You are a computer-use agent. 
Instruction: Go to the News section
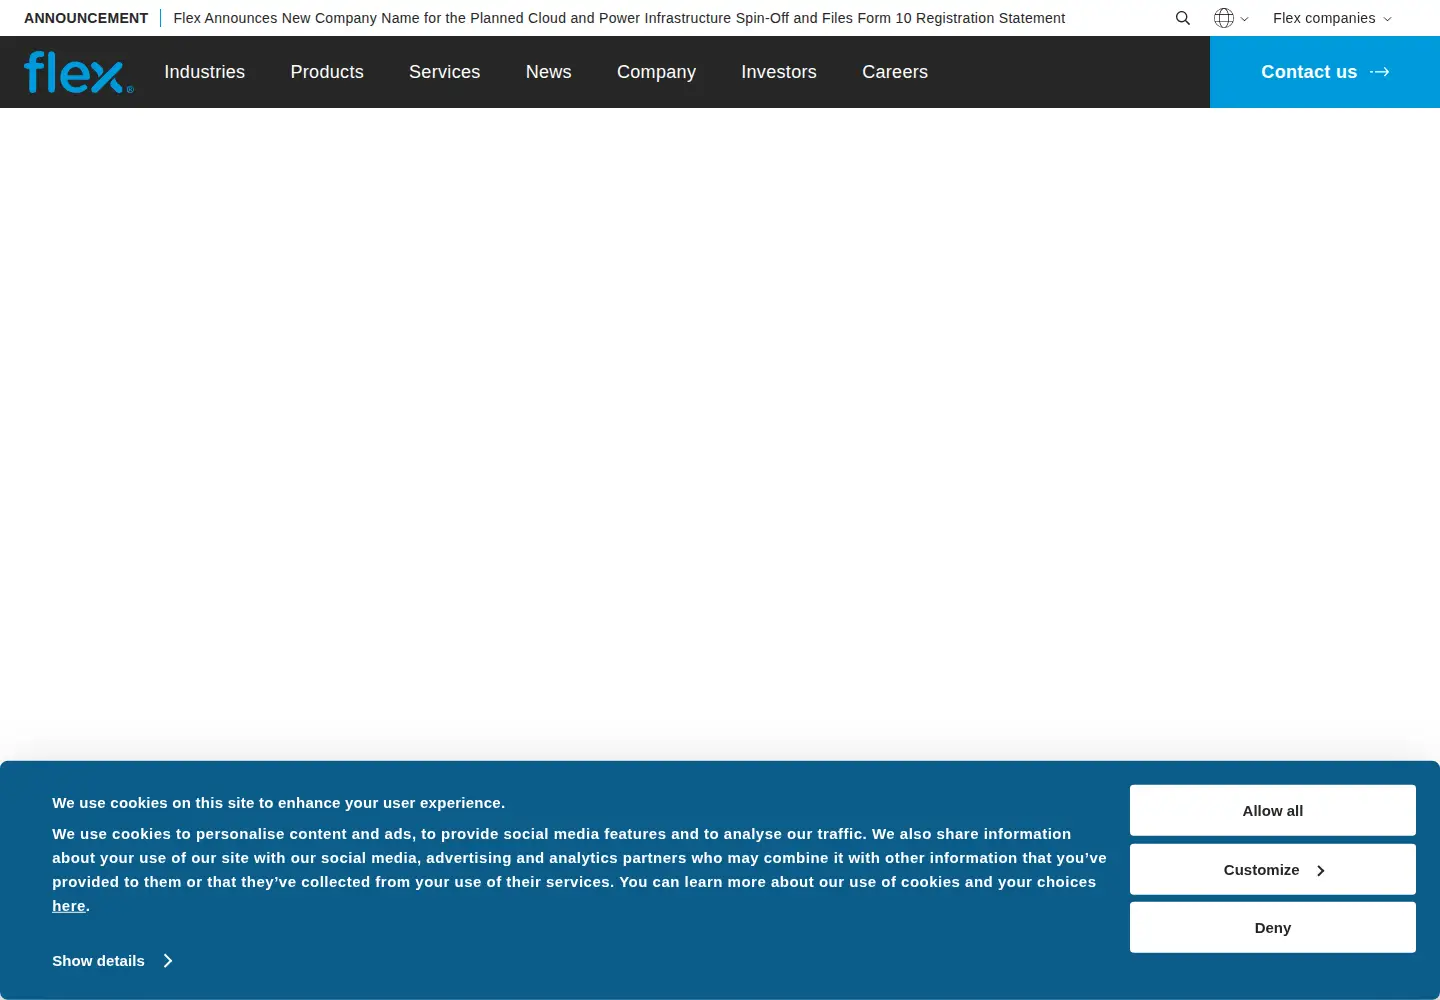click(x=549, y=72)
